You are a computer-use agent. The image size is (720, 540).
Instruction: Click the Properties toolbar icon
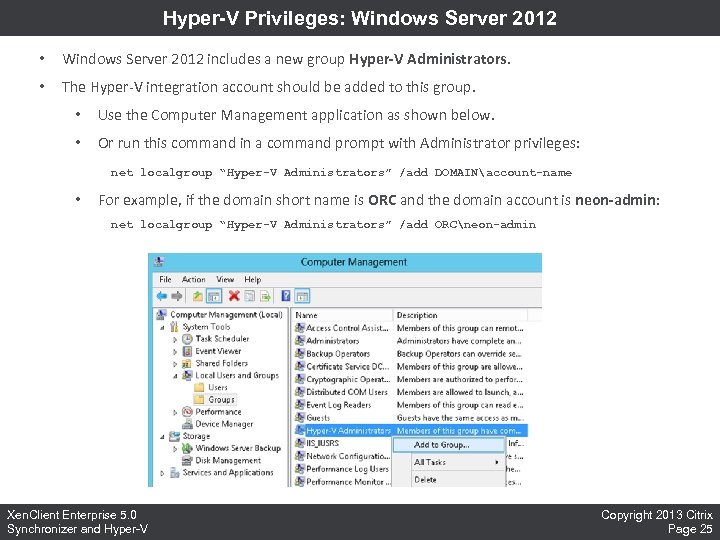click(x=249, y=296)
